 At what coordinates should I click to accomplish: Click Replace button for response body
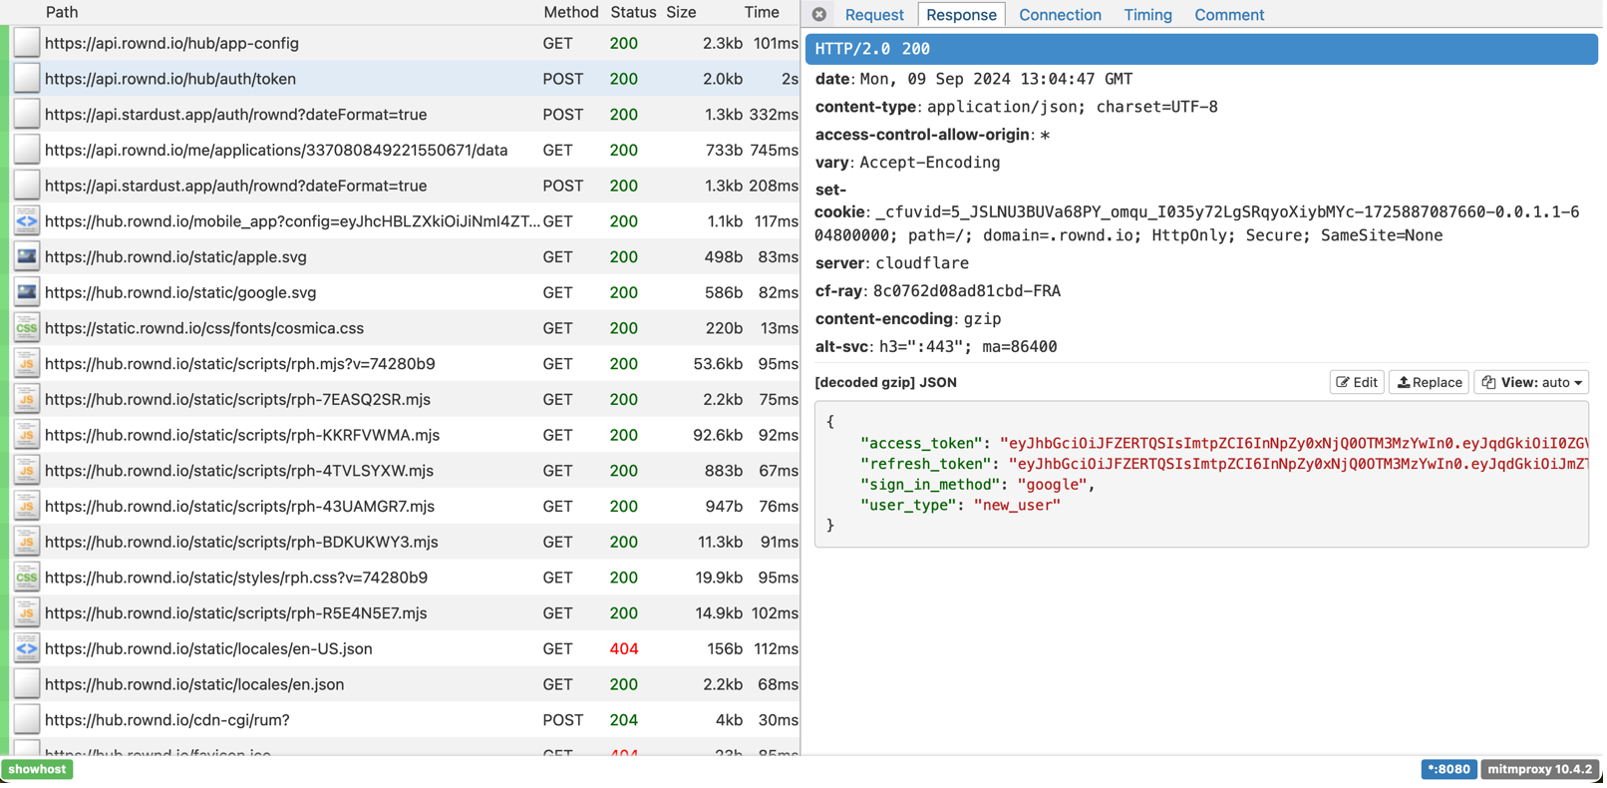(x=1429, y=382)
